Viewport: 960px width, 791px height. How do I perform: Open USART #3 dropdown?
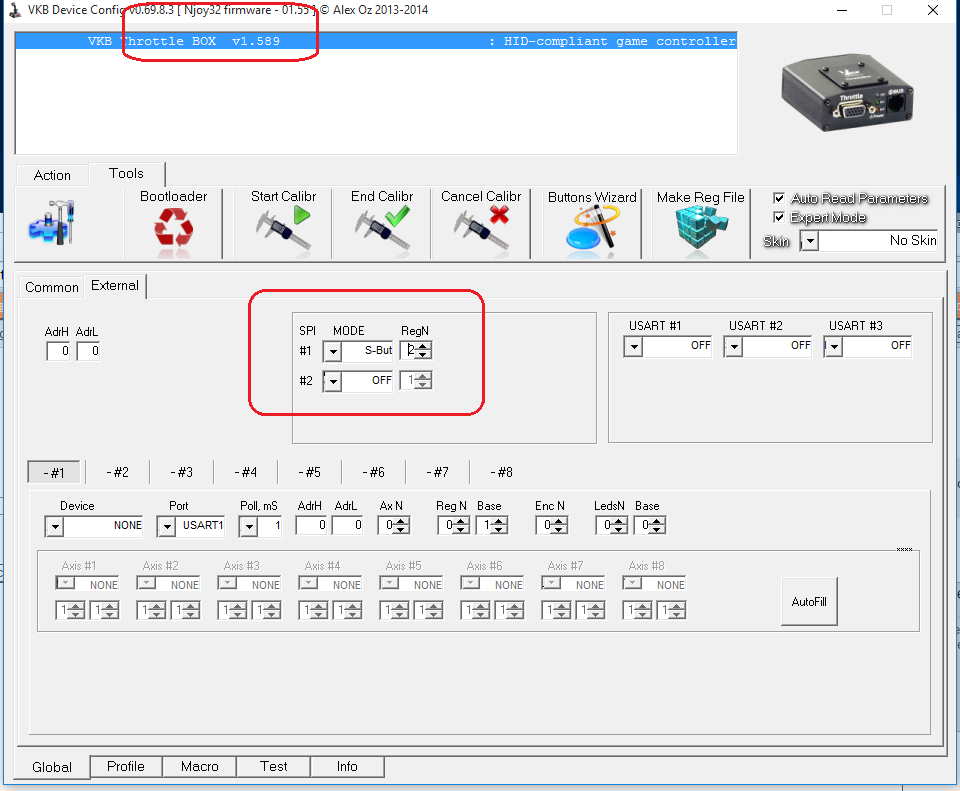pos(833,347)
